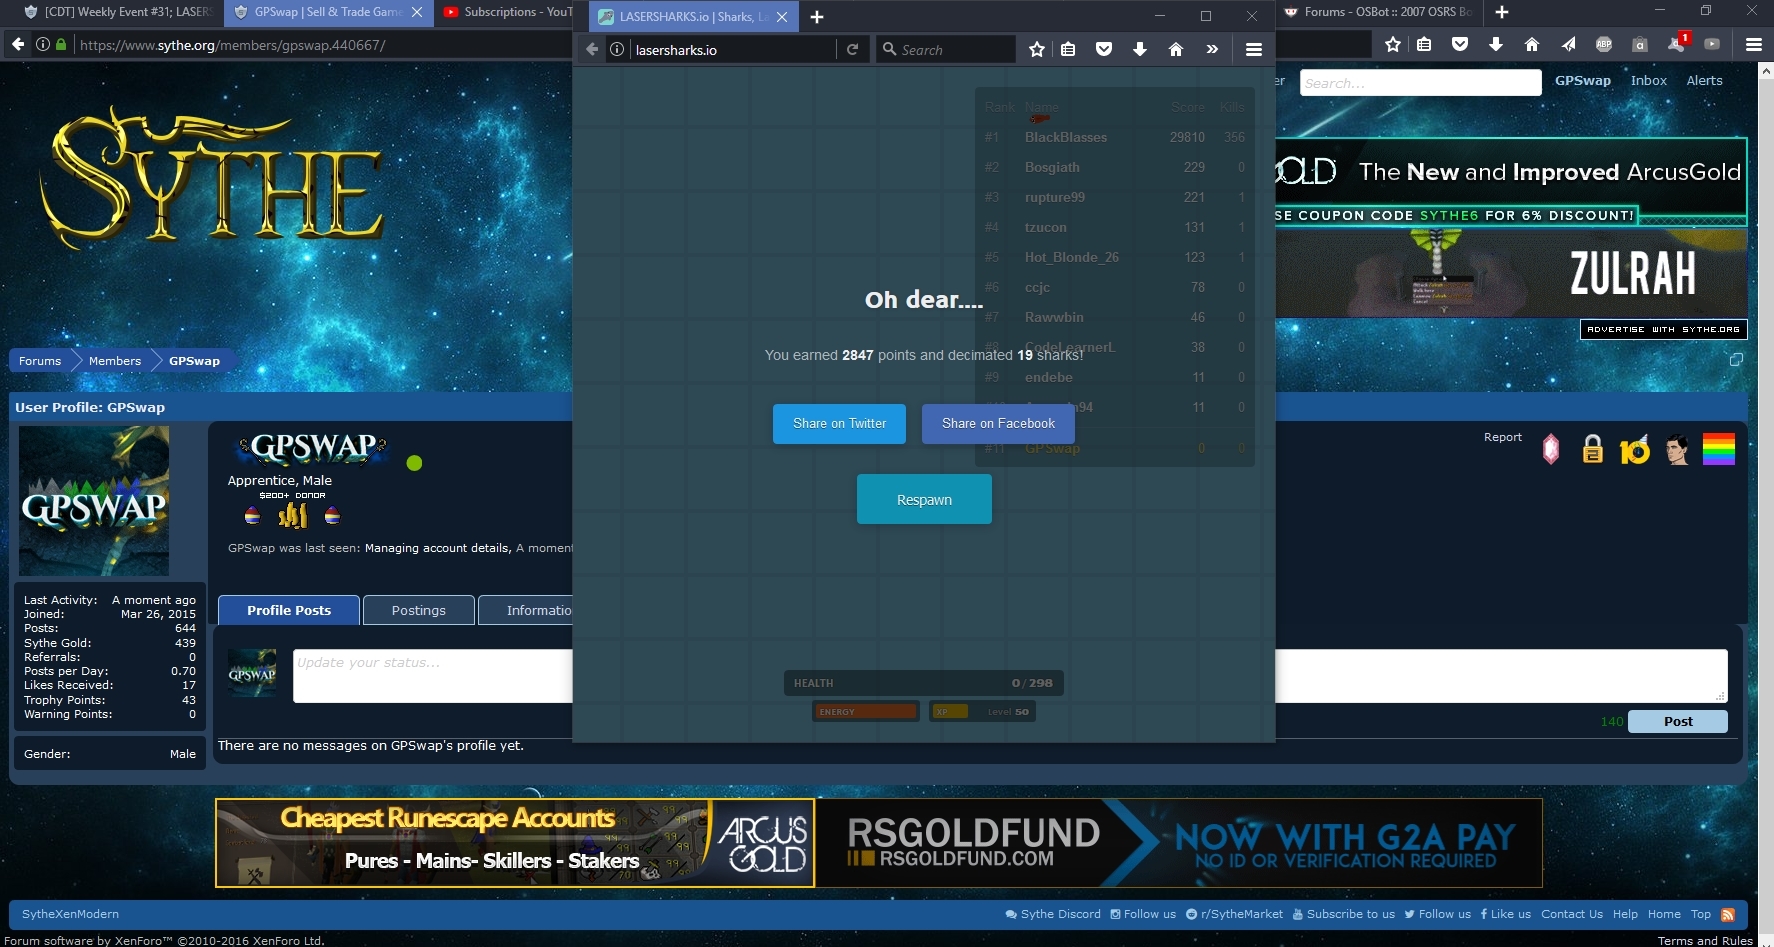
Task: Click Contact Us footer link
Action: [x=1571, y=914]
